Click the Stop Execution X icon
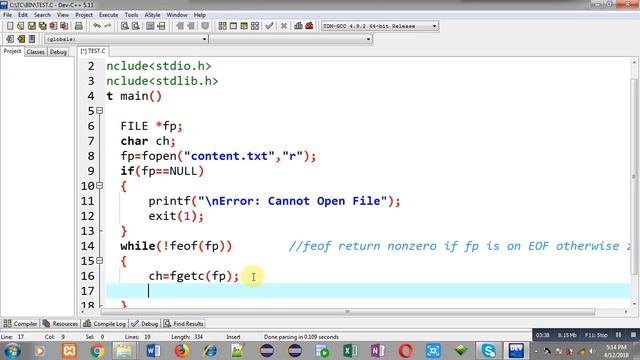The image size is (640, 360). 284,26
